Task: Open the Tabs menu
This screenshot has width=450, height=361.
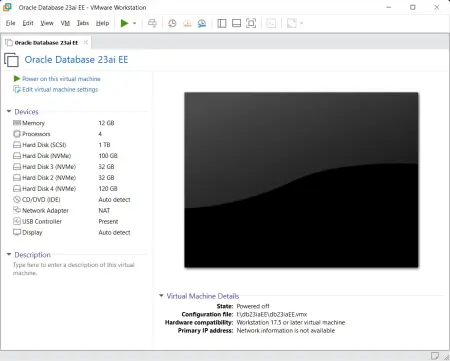Action: [83, 23]
